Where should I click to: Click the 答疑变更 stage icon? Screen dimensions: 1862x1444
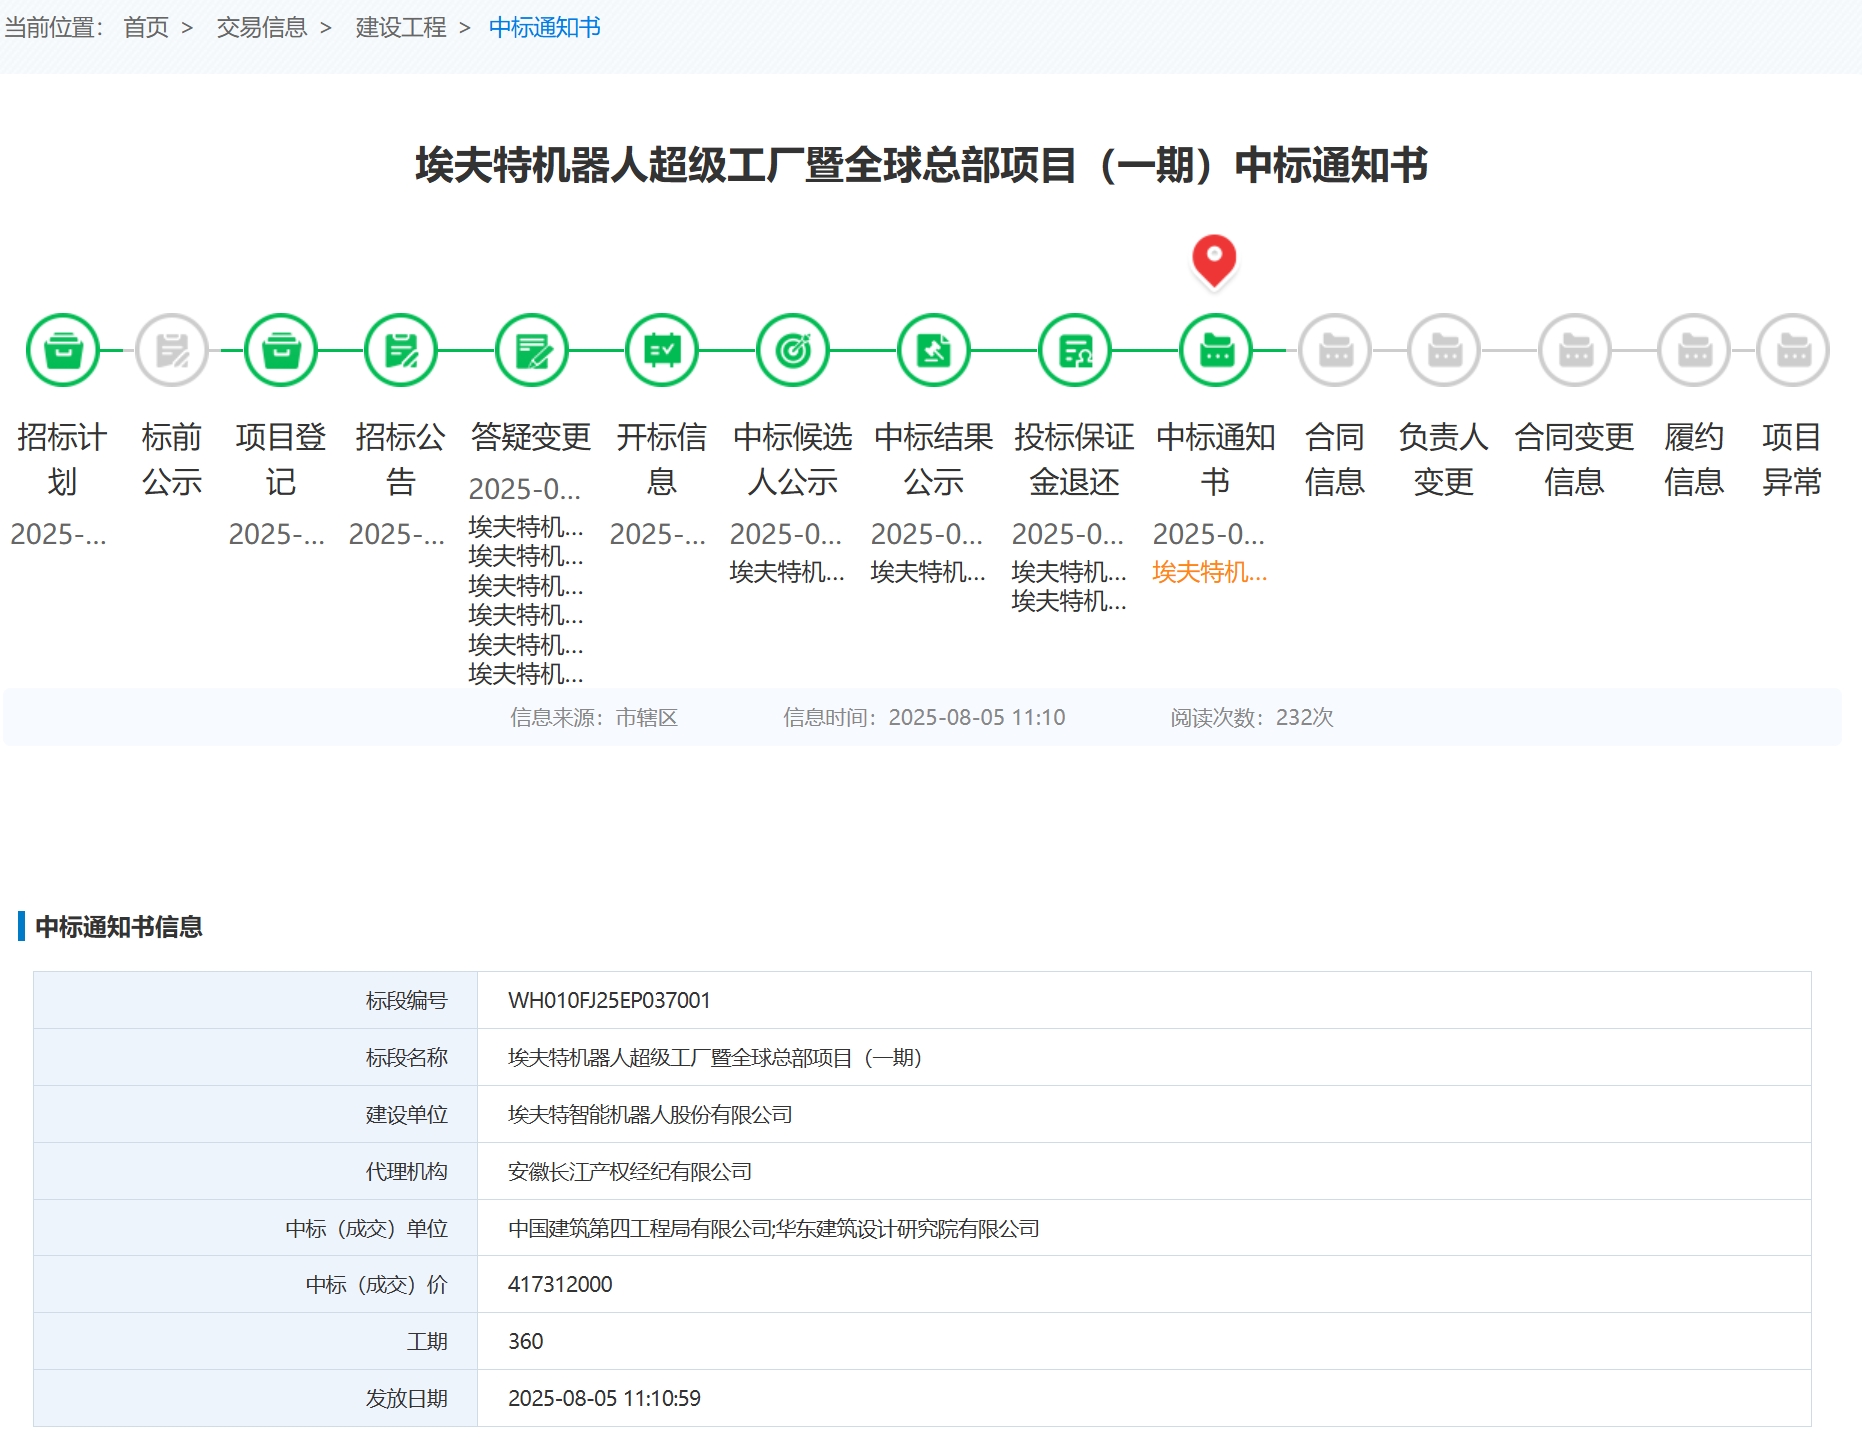tap(532, 351)
